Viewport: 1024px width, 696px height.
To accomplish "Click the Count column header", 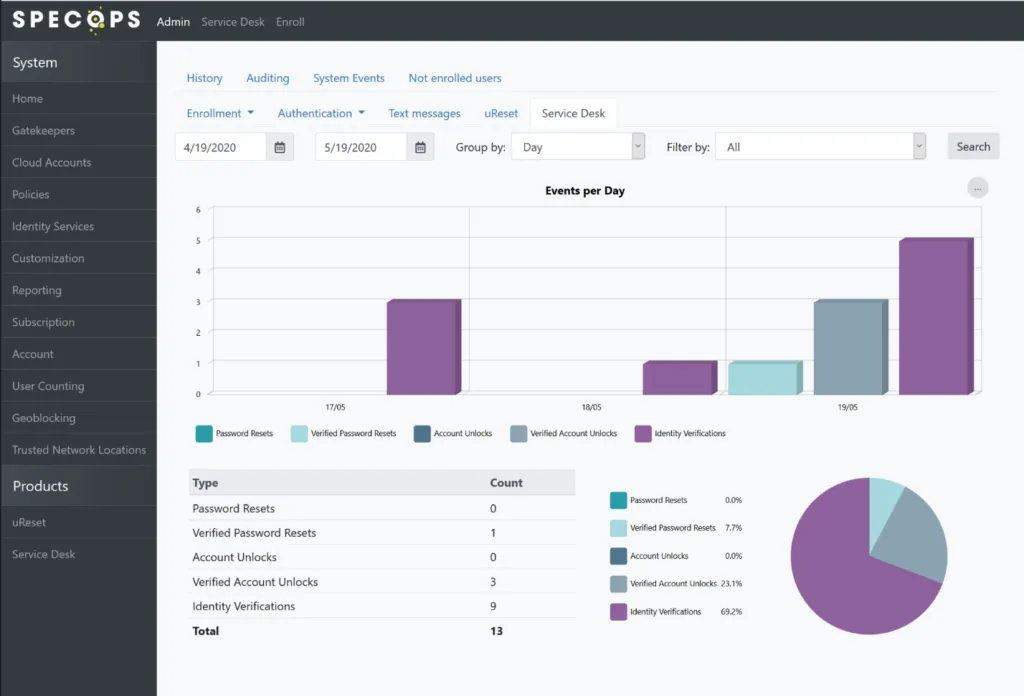I will click(x=506, y=483).
